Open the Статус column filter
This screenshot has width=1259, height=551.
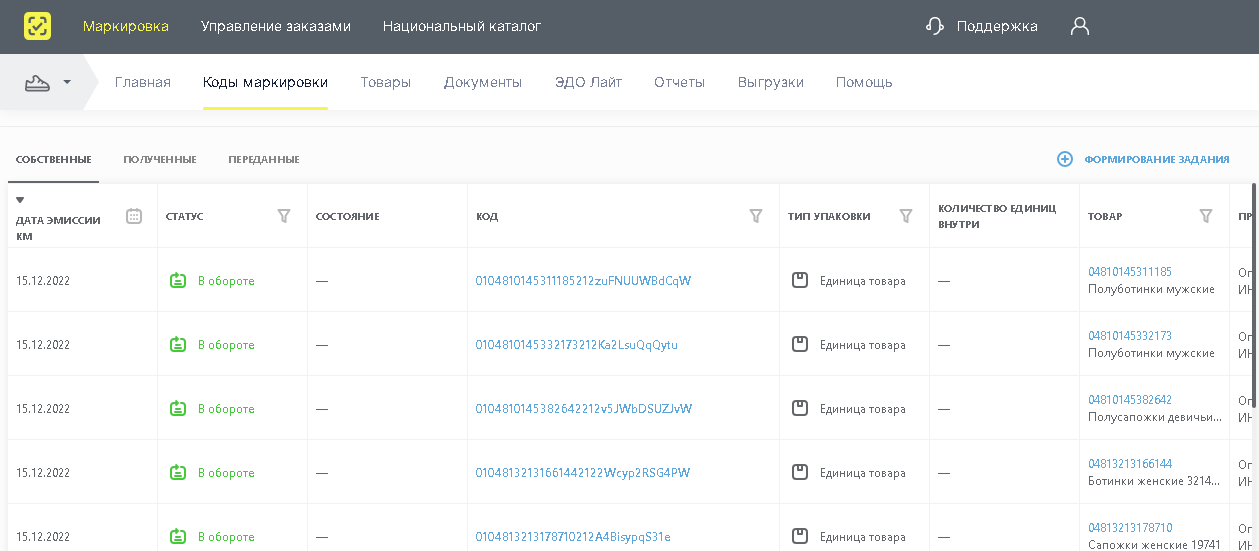coord(283,216)
